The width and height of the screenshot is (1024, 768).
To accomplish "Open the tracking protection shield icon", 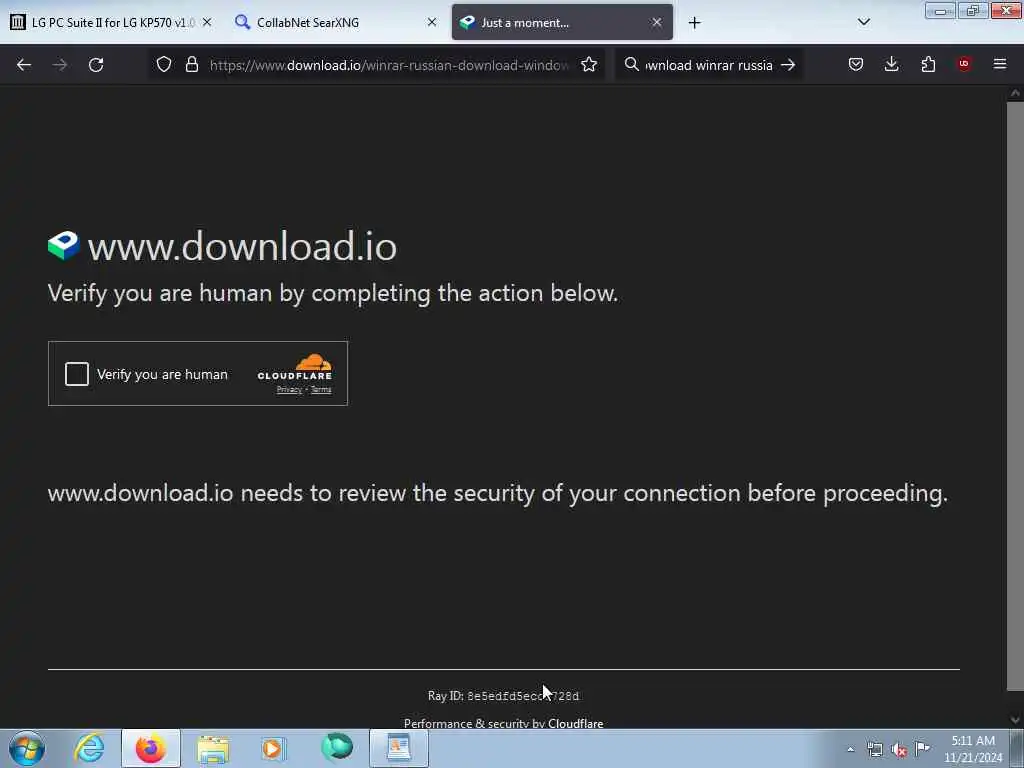I will coord(164,64).
